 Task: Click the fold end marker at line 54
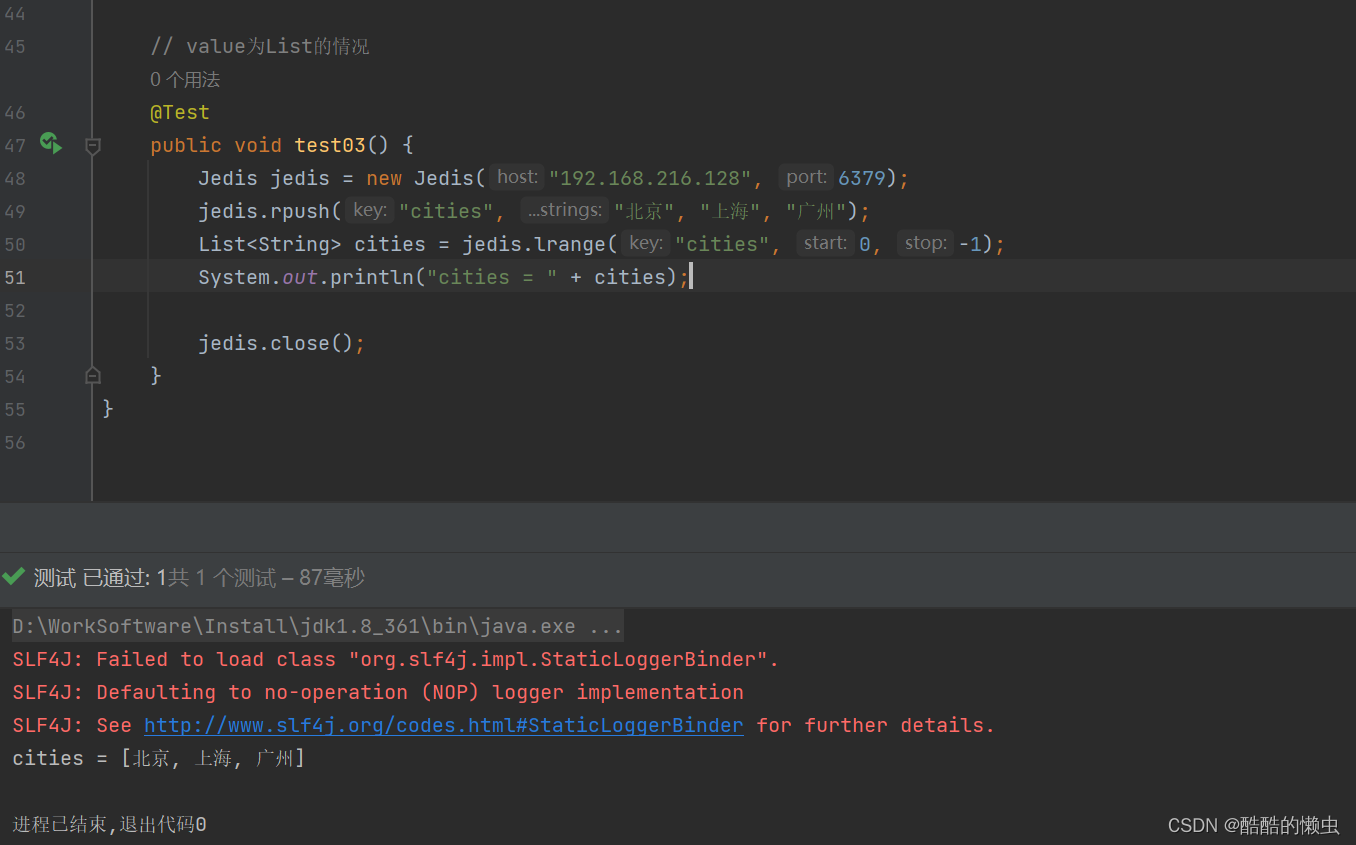tap(93, 375)
